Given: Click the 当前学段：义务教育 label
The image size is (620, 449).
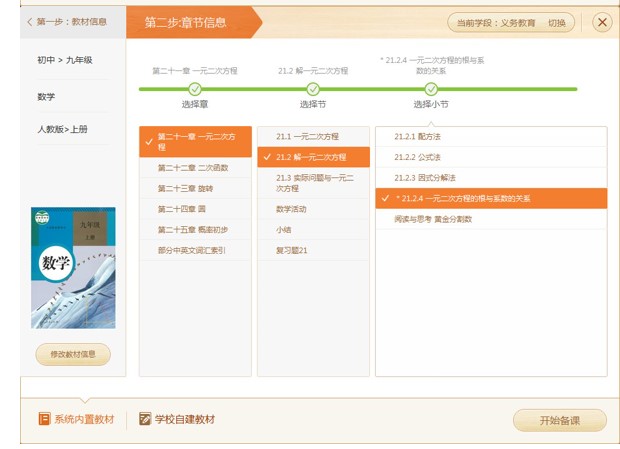Looking at the screenshot, I should pyautogui.click(x=496, y=23).
